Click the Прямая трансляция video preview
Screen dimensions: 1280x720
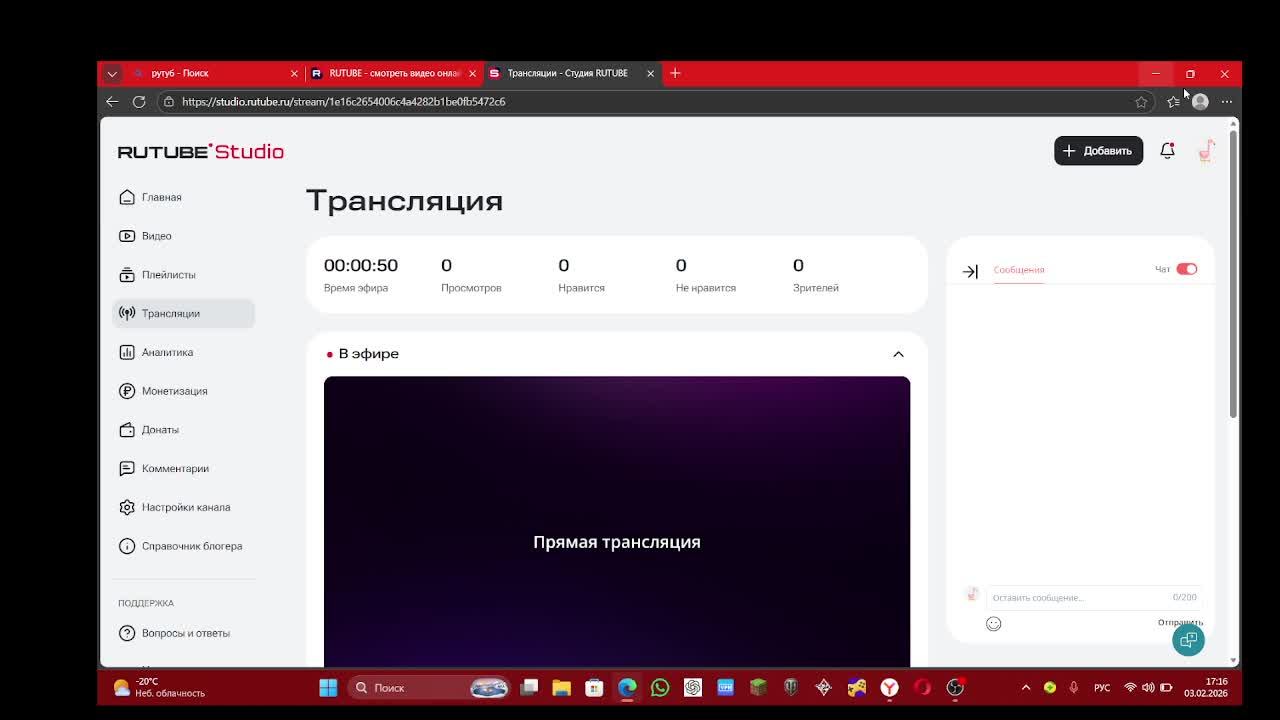pyautogui.click(x=617, y=521)
